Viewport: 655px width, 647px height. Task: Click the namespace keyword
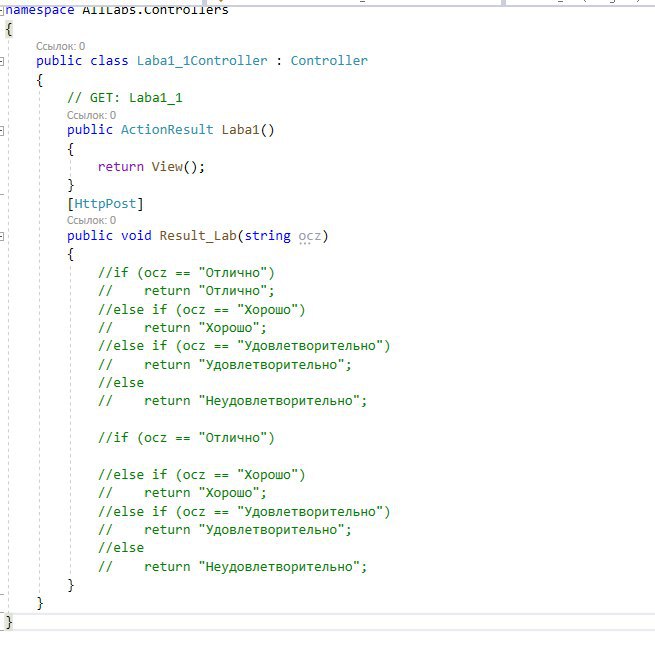tap(40, 10)
